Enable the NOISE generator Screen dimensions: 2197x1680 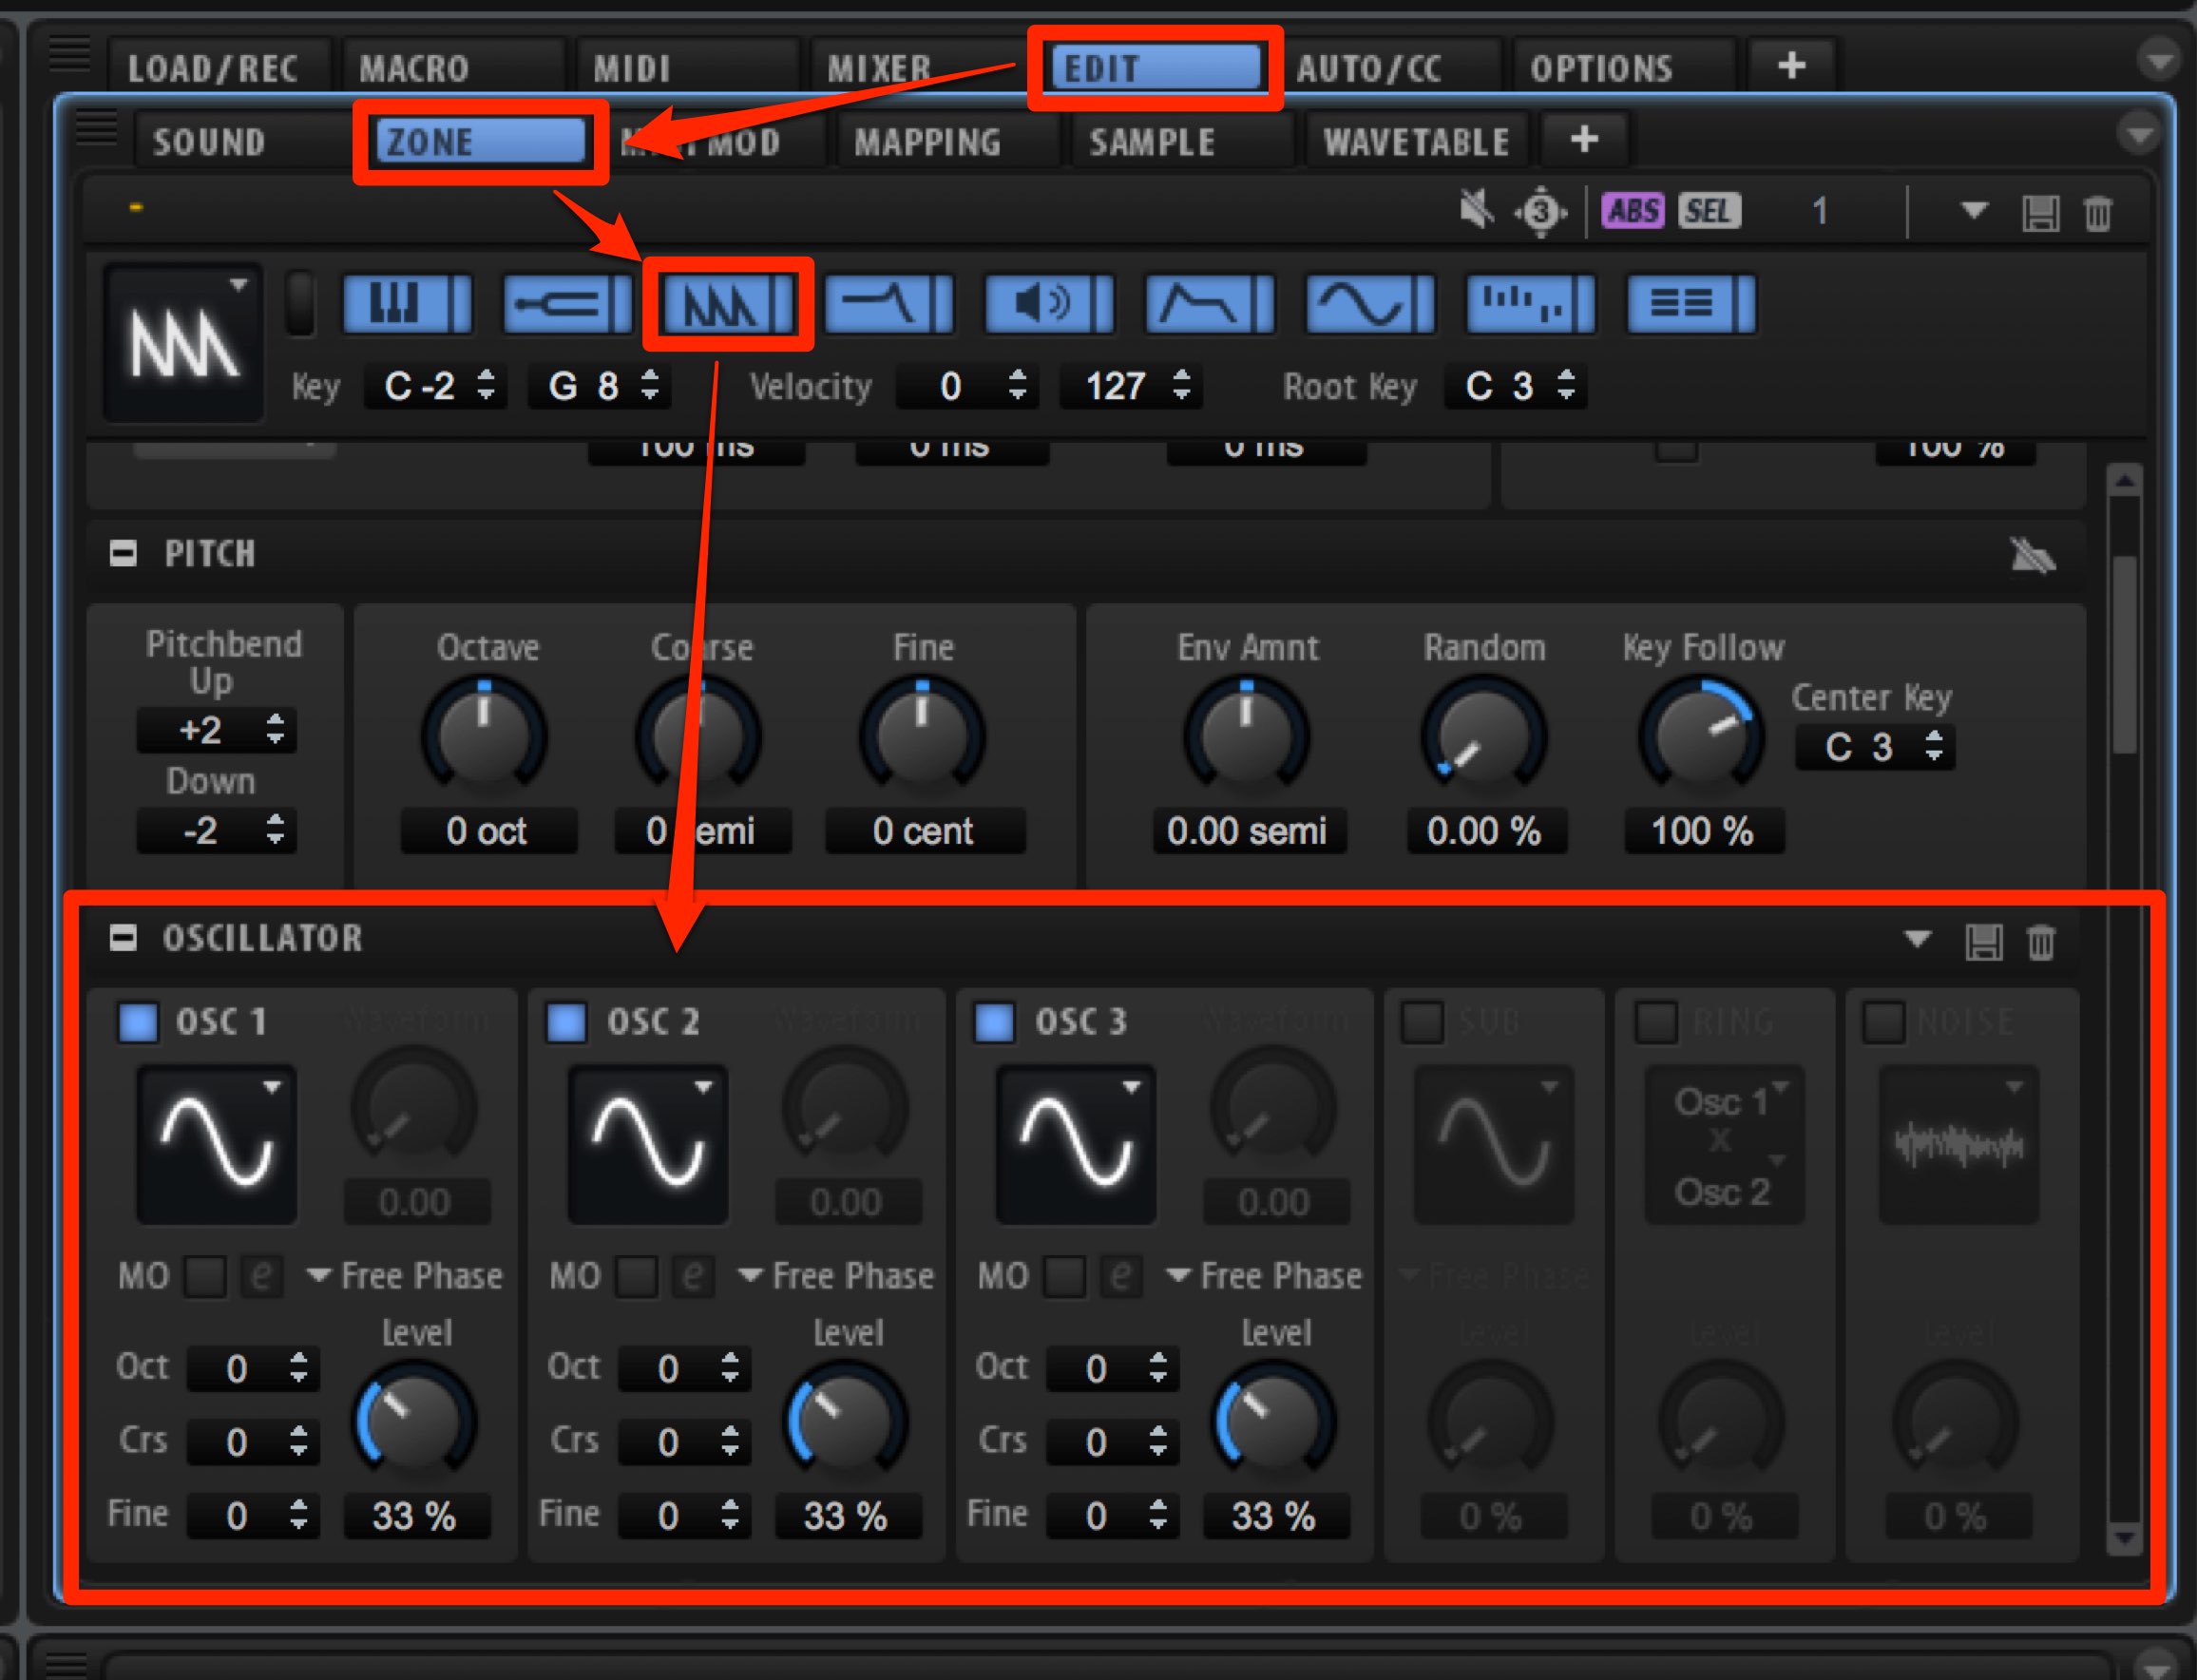point(1885,1022)
